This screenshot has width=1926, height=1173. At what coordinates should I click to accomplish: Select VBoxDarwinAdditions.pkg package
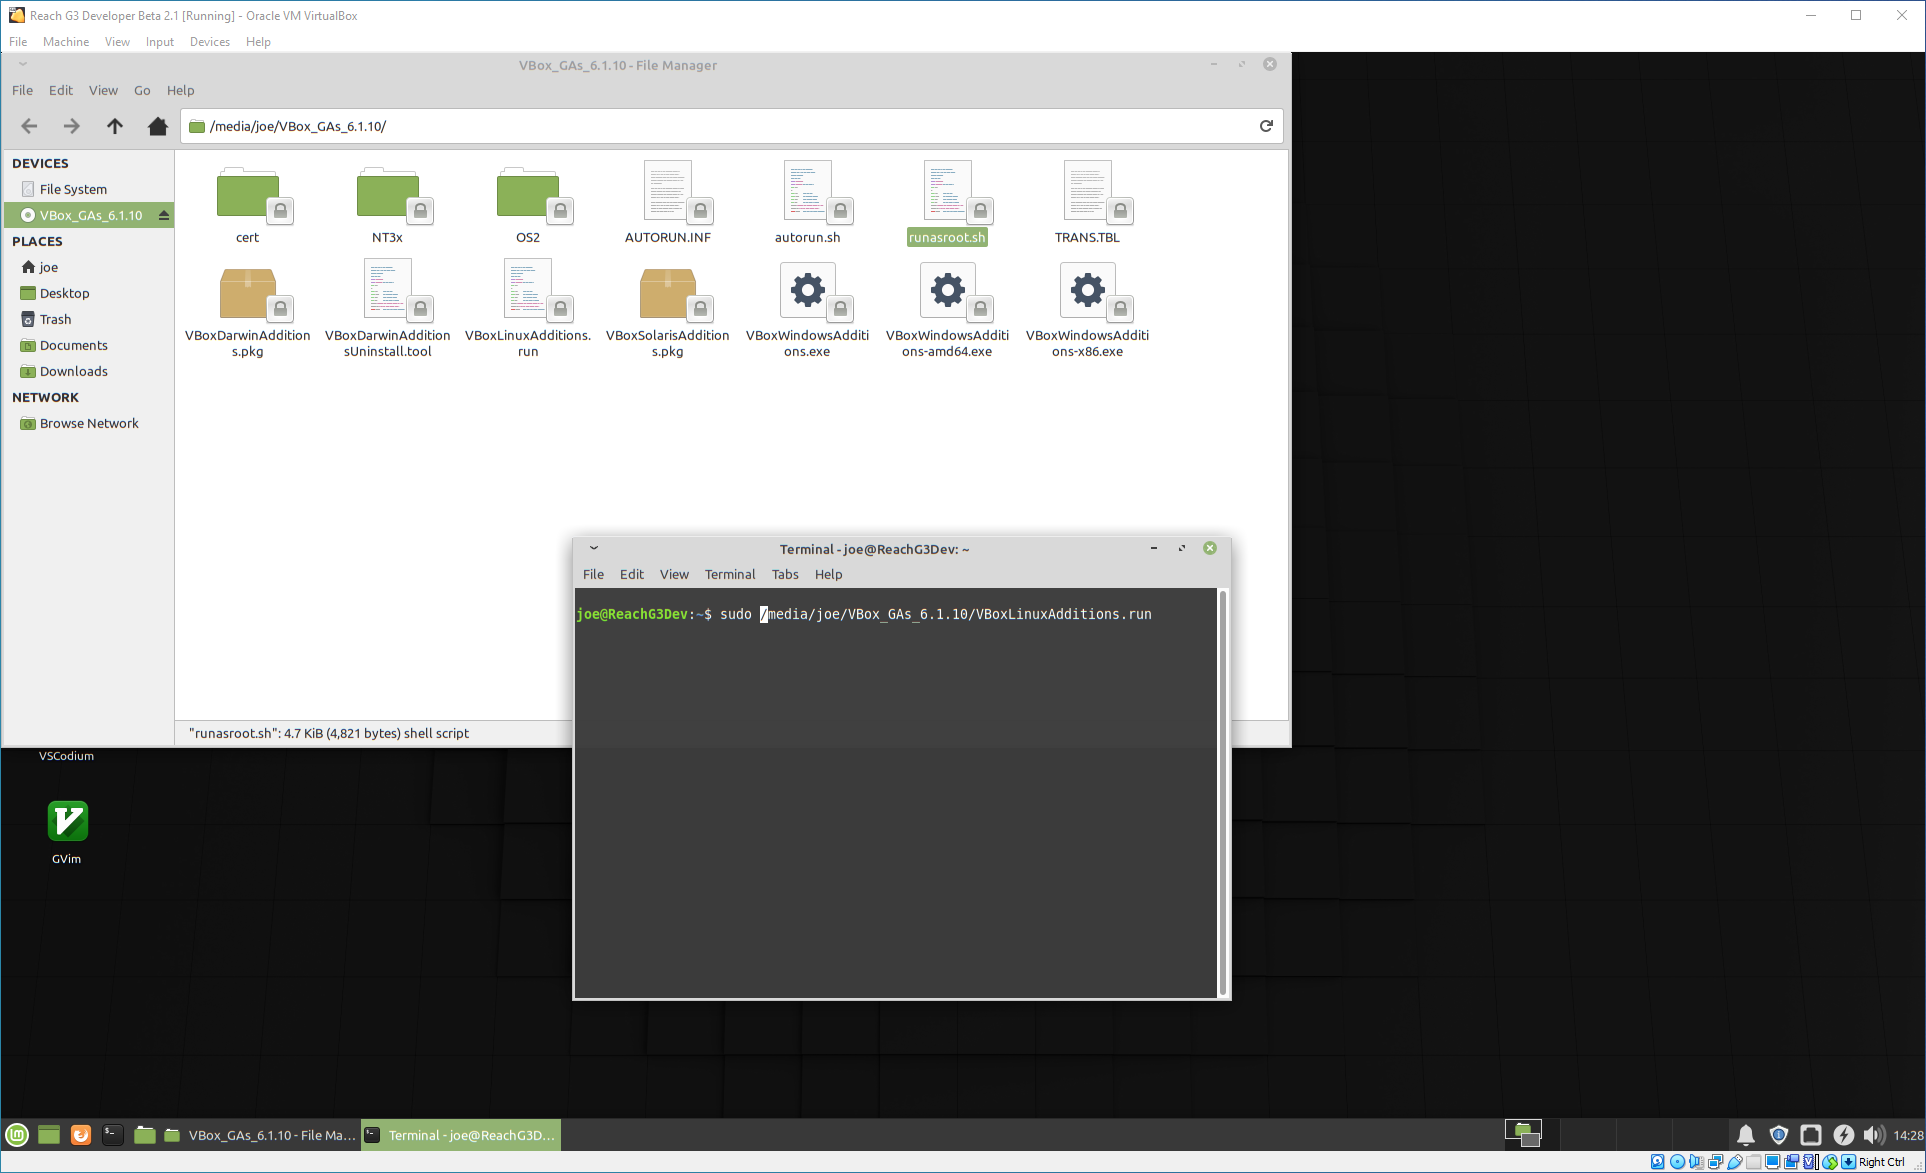[x=248, y=310]
